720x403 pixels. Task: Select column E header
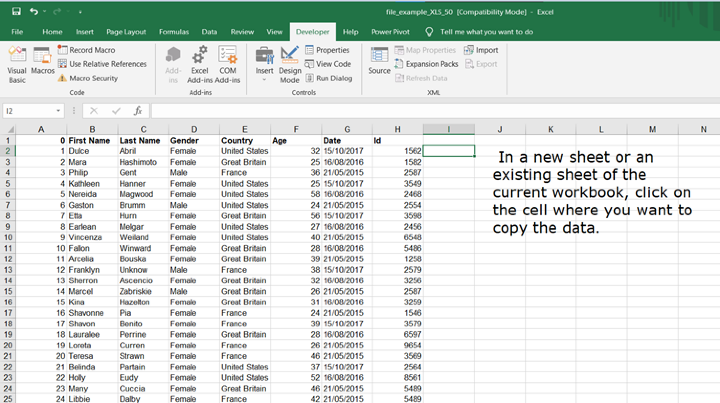coord(244,129)
